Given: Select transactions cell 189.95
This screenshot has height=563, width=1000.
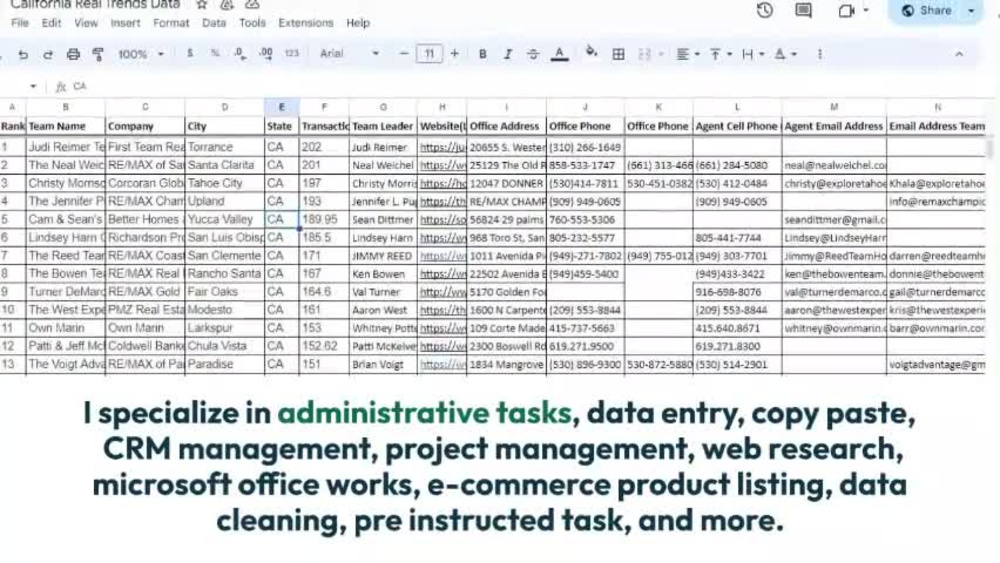Looking at the screenshot, I should (324, 219).
